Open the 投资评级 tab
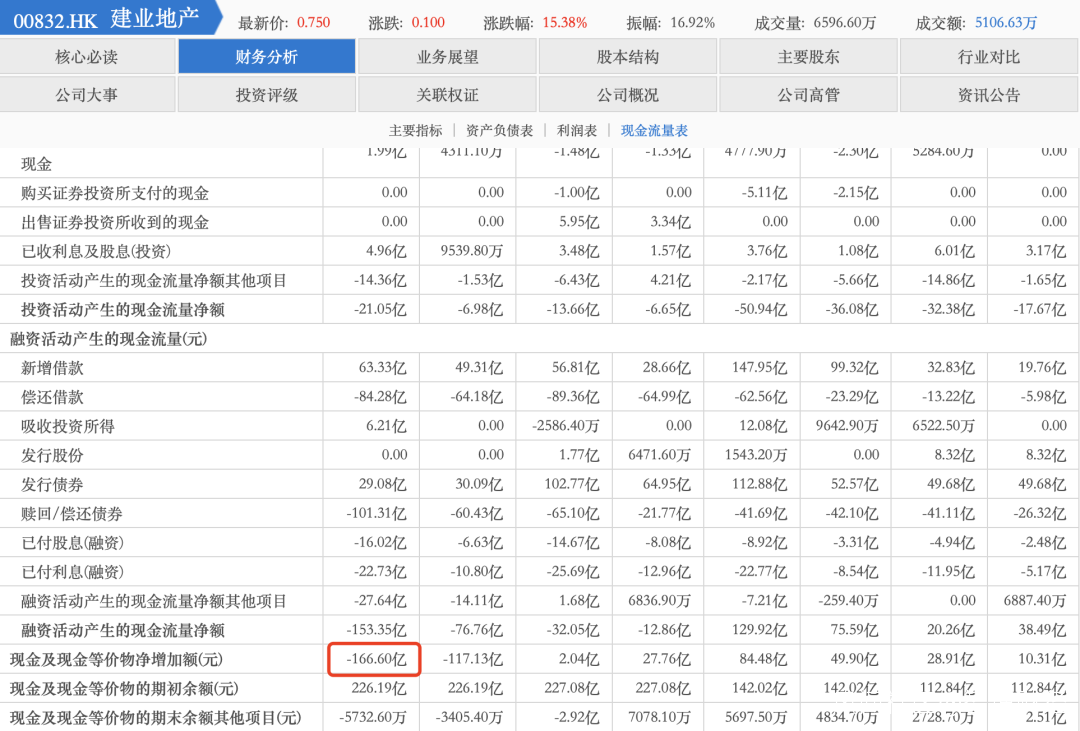Screen dimensions: 1080x731 point(267,94)
